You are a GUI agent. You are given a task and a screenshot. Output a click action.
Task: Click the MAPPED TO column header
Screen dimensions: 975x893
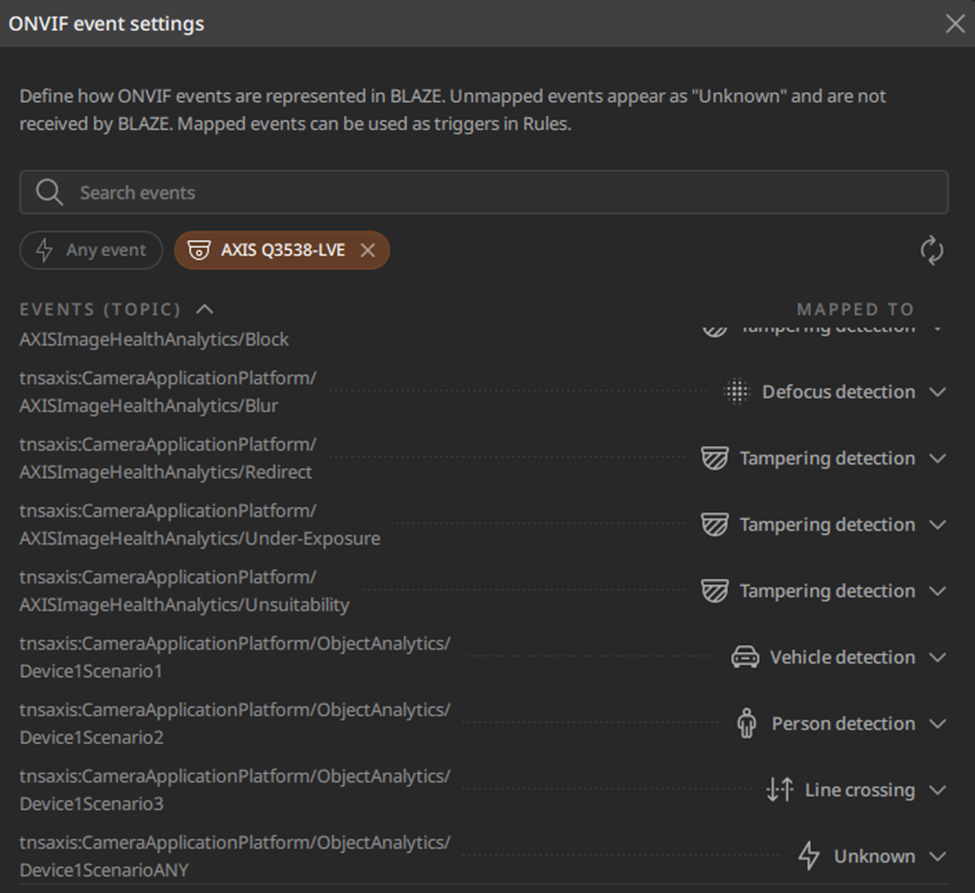[x=856, y=309]
